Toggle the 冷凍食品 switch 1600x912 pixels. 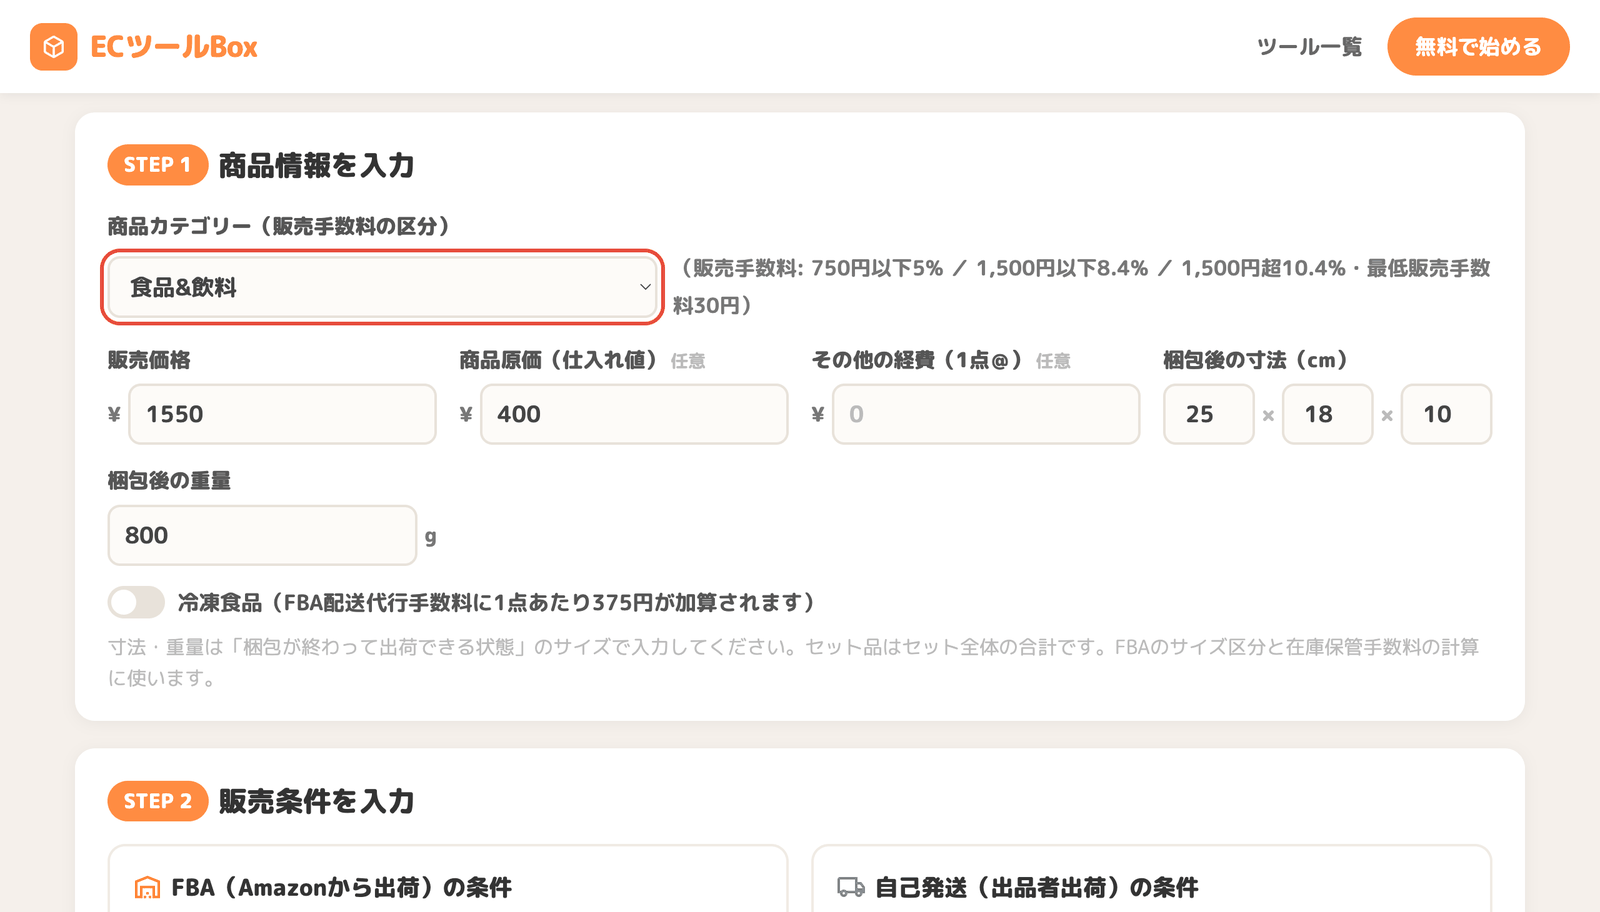click(x=136, y=602)
